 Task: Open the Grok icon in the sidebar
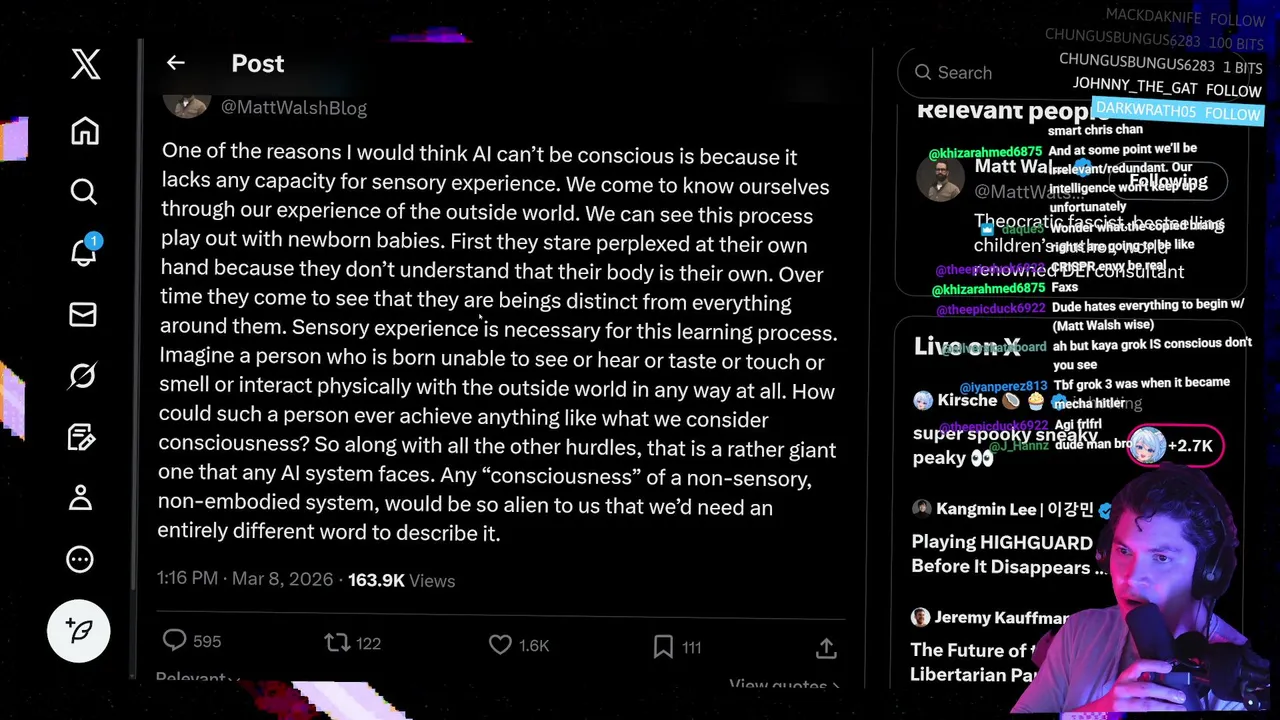click(x=82, y=375)
